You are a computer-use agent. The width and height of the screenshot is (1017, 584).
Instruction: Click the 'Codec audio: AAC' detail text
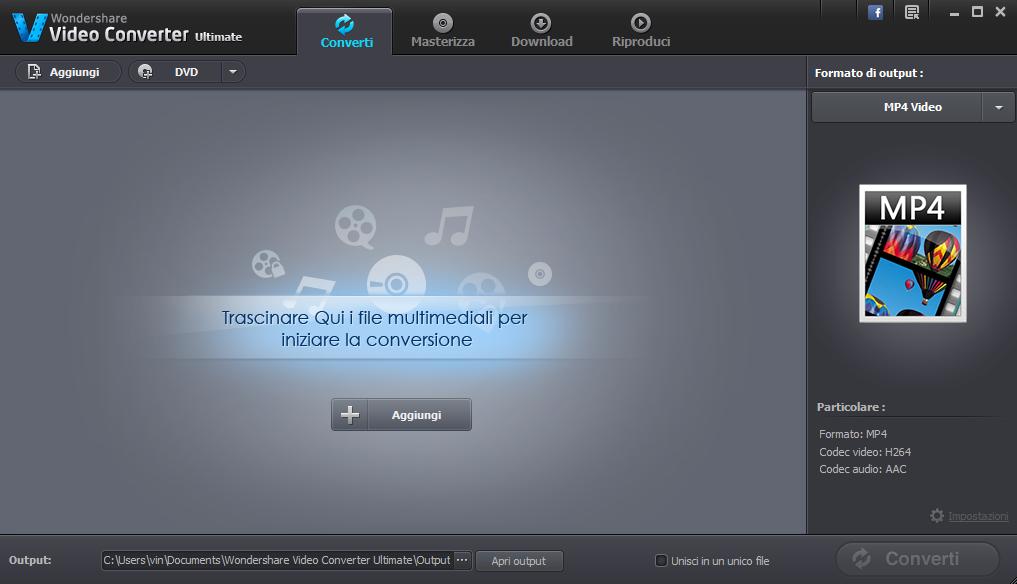(863, 469)
